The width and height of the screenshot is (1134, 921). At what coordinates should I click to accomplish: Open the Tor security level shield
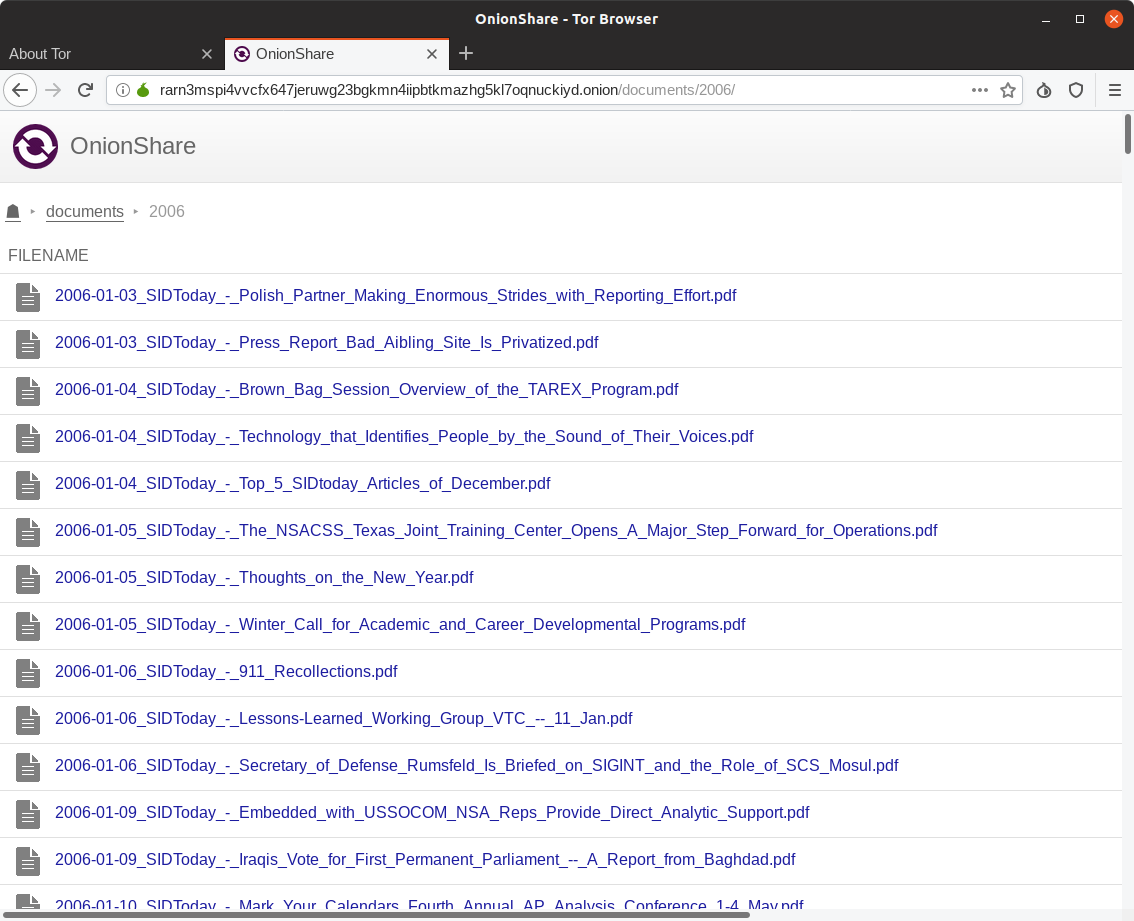pyautogui.click(x=1076, y=90)
